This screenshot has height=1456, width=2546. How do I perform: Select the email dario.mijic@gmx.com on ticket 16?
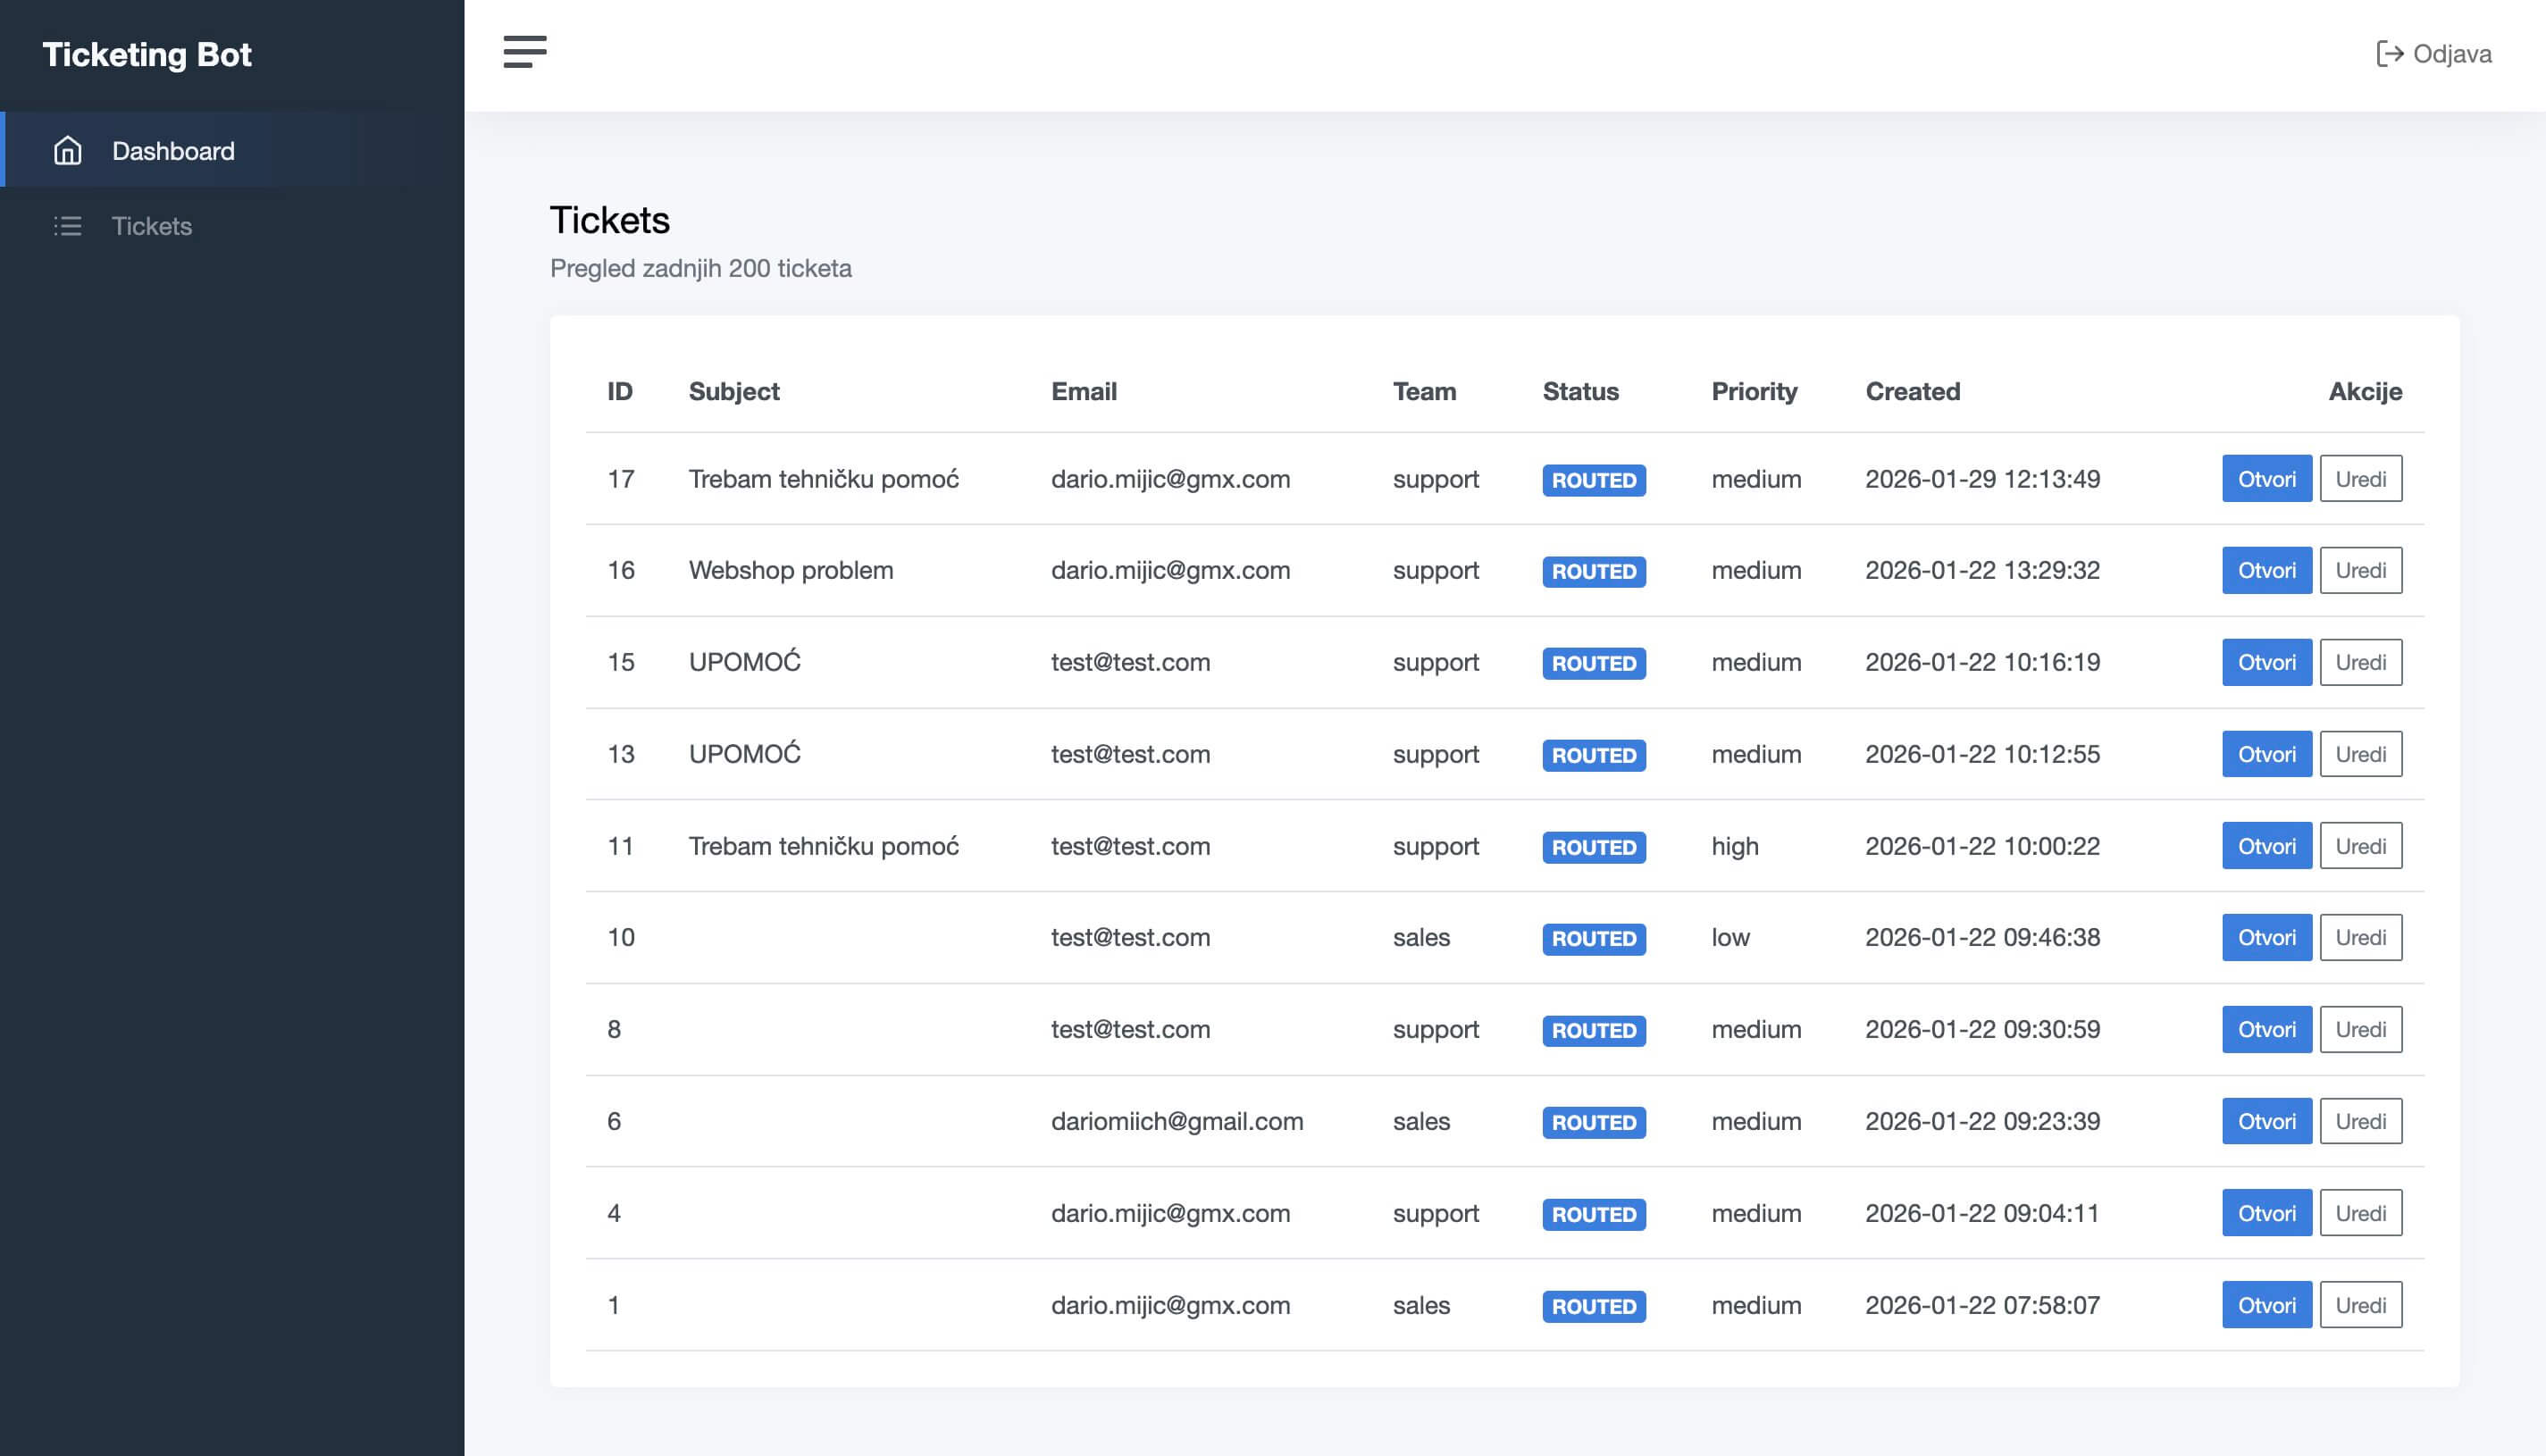pyautogui.click(x=1170, y=570)
